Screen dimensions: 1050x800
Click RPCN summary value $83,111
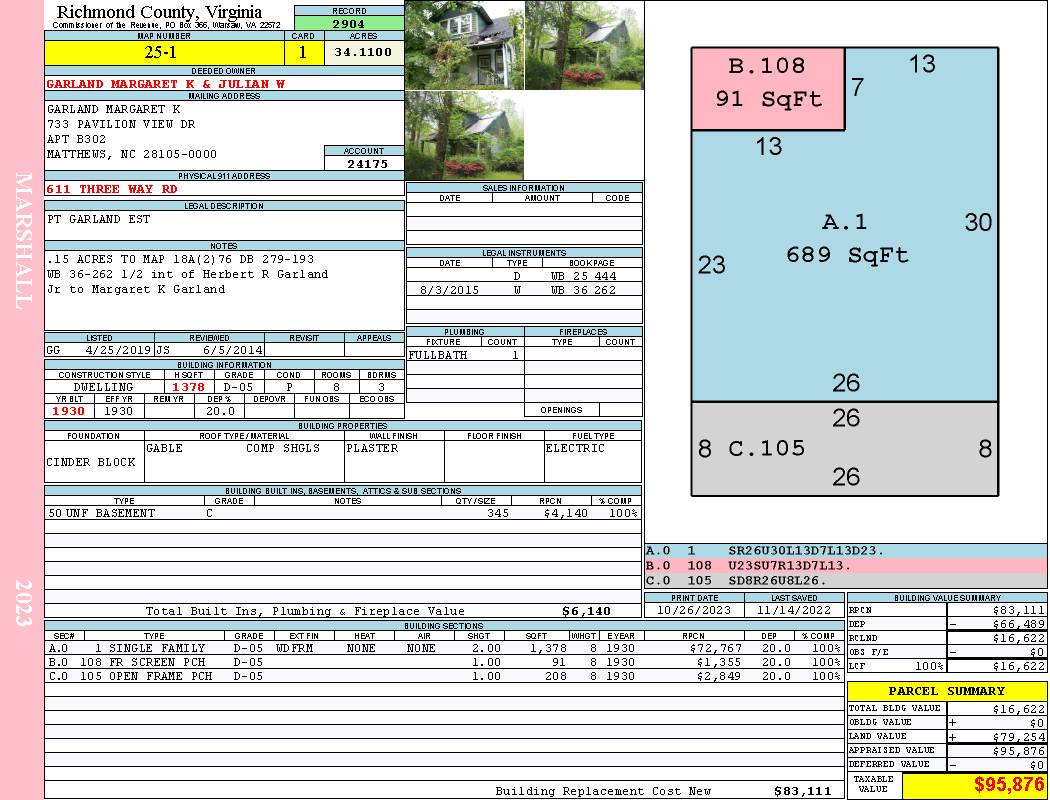pos(1018,610)
